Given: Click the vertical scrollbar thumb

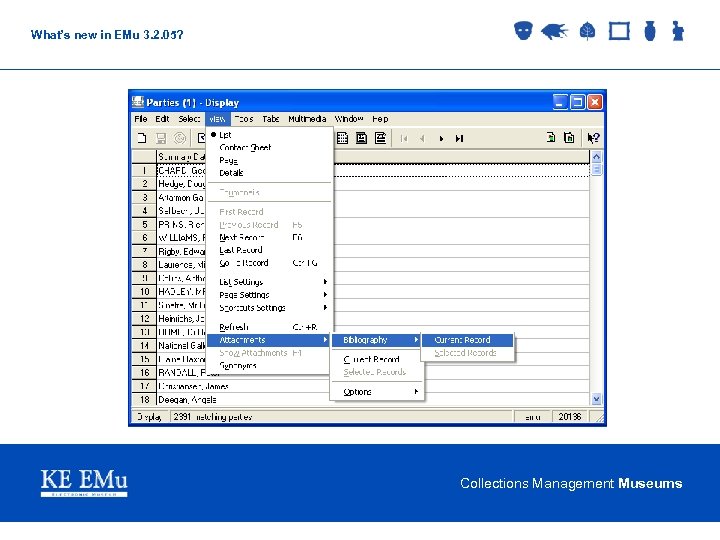Looking at the screenshot, I should tap(596, 169).
